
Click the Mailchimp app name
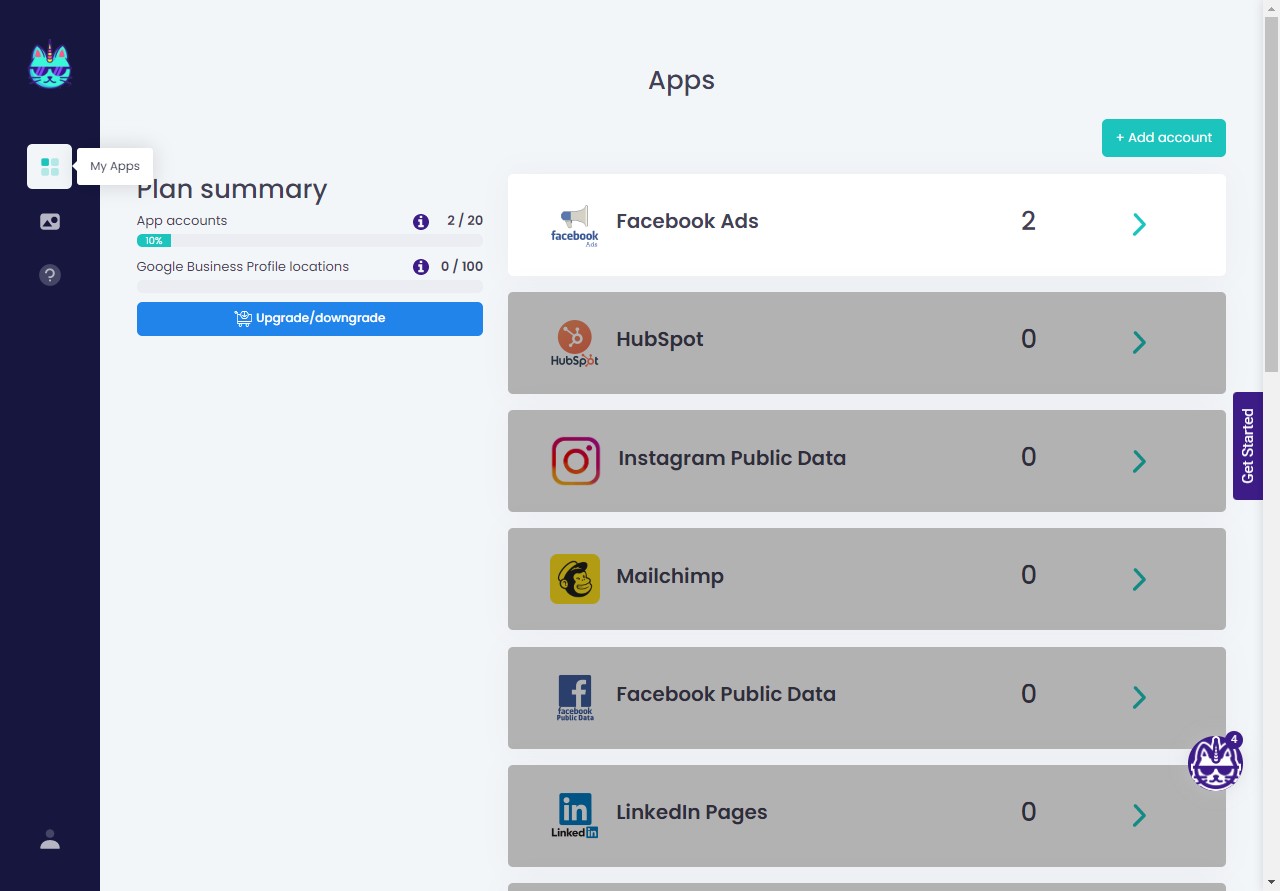point(670,576)
